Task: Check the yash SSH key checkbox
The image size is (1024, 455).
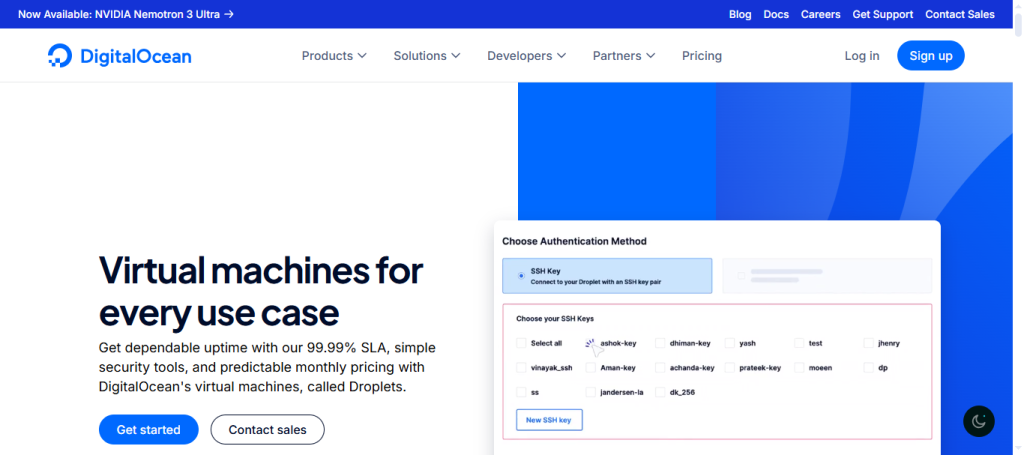Action: [730, 343]
